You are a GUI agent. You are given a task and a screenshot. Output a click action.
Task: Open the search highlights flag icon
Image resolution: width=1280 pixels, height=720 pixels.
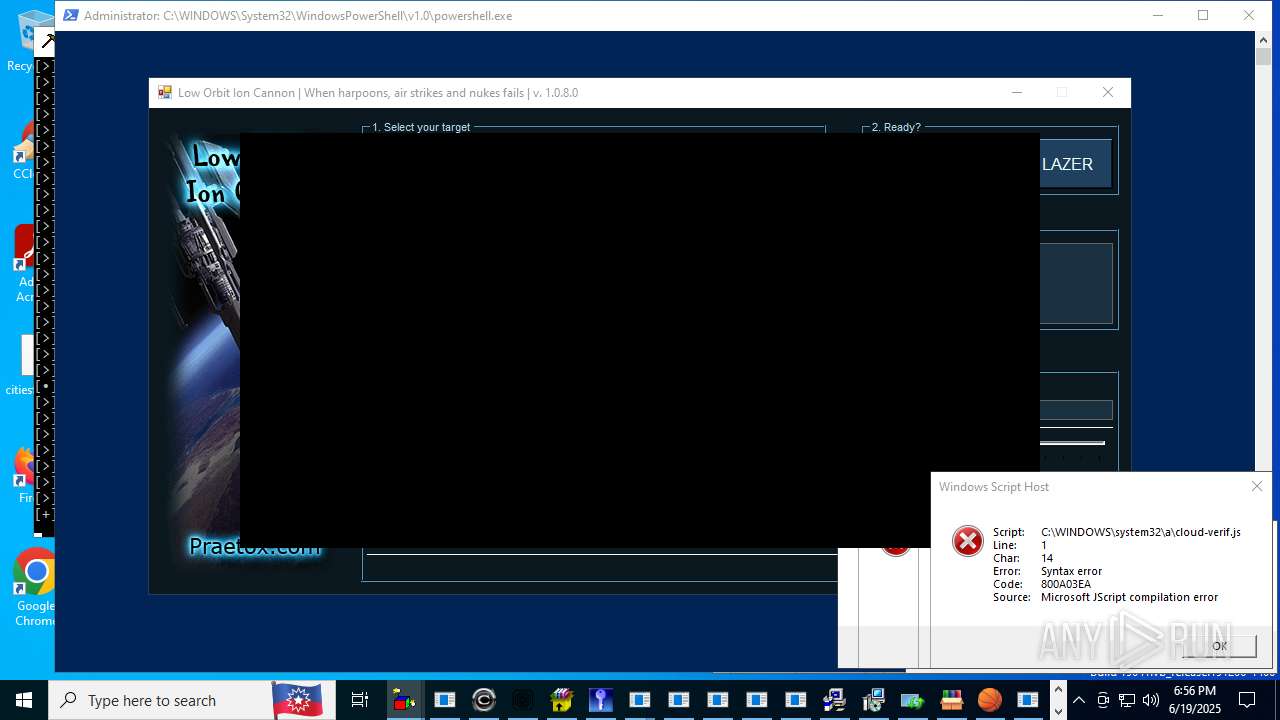click(x=297, y=700)
